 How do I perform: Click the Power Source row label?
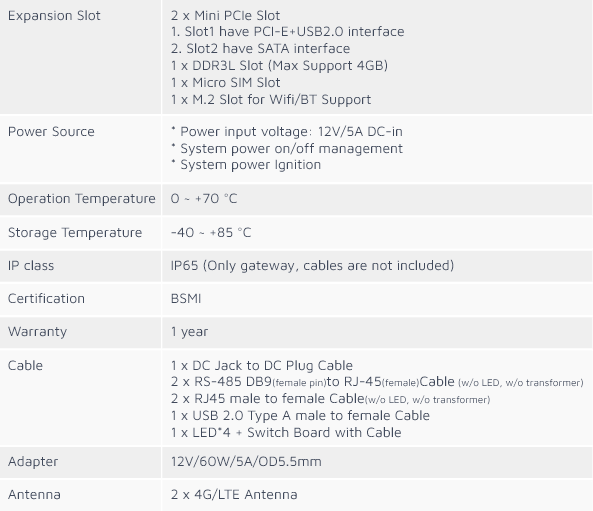click(51, 132)
